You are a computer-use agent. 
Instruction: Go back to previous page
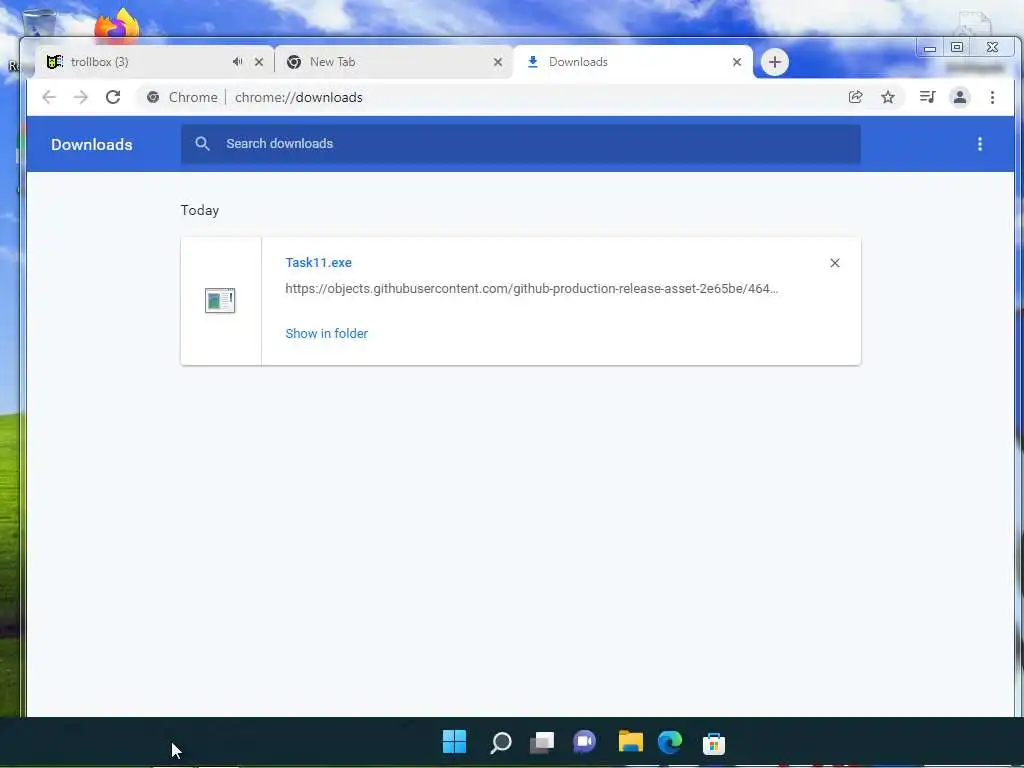pos(49,97)
